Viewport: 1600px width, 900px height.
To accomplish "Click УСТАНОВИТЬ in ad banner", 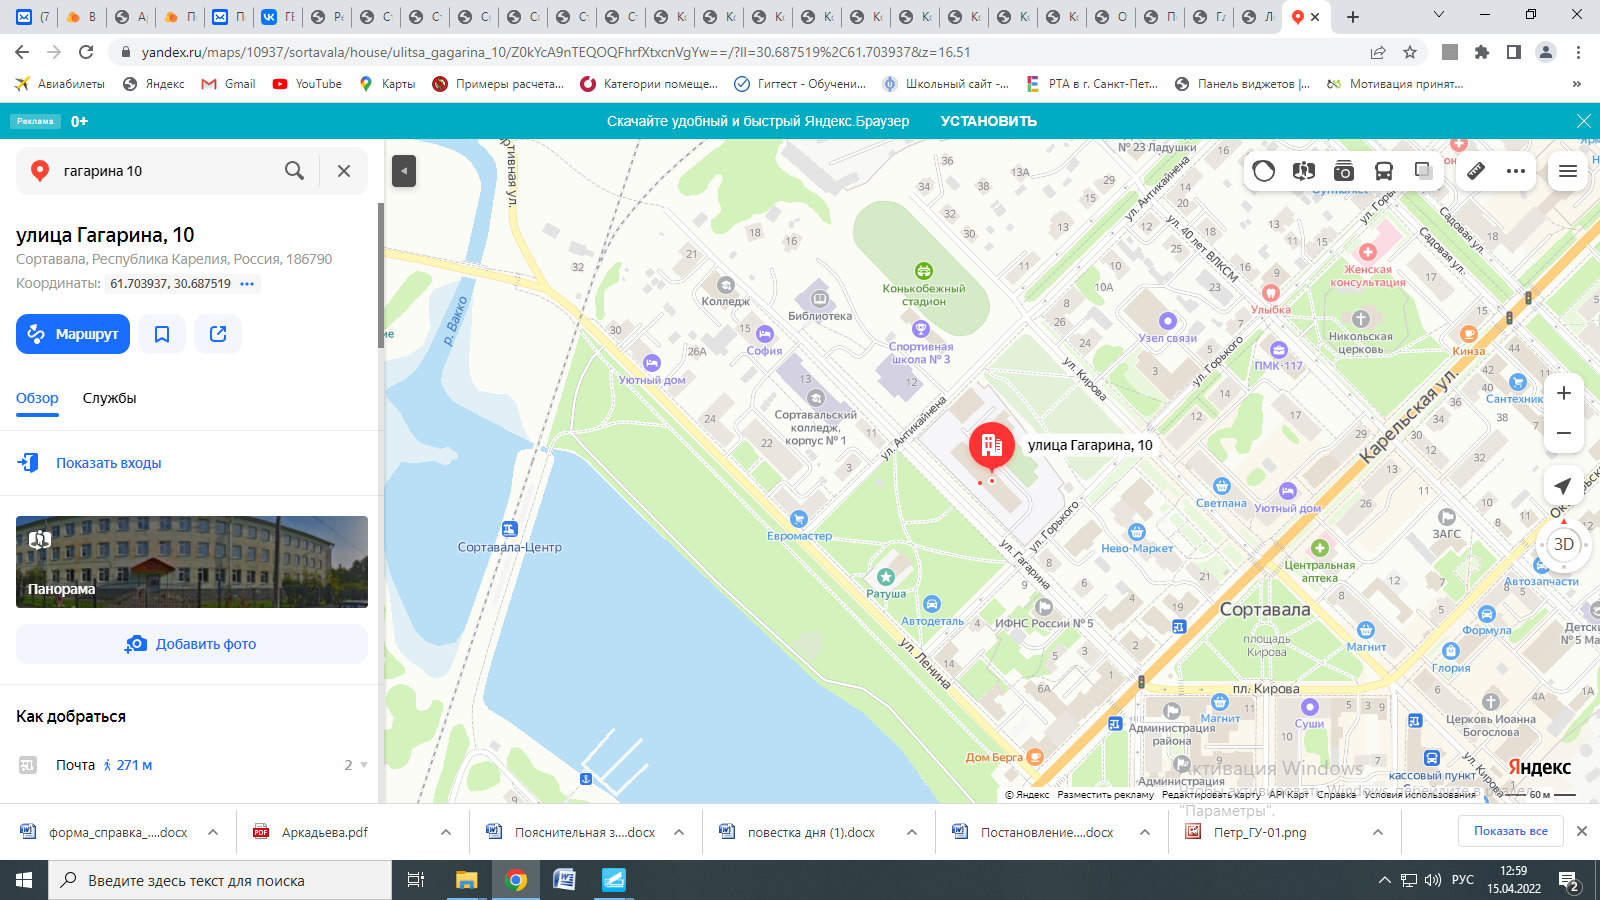I will pyautogui.click(x=988, y=121).
